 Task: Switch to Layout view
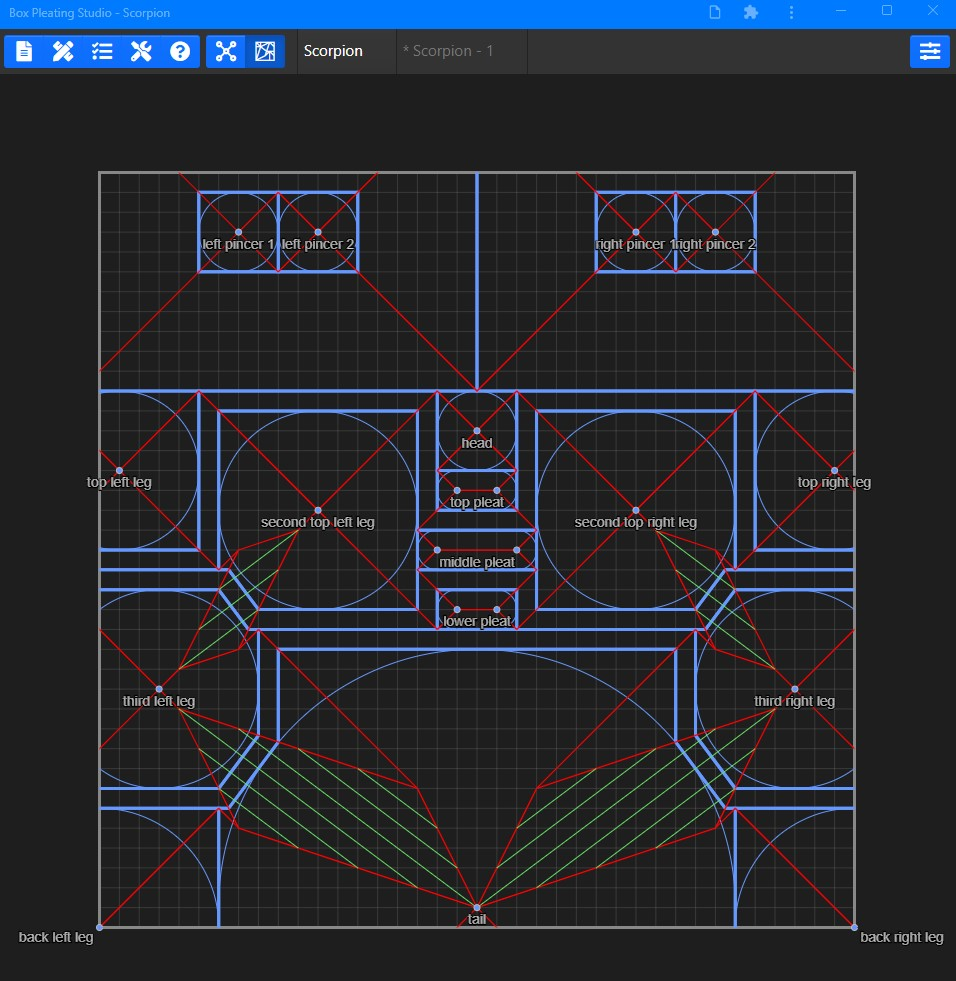coord(265,51)
